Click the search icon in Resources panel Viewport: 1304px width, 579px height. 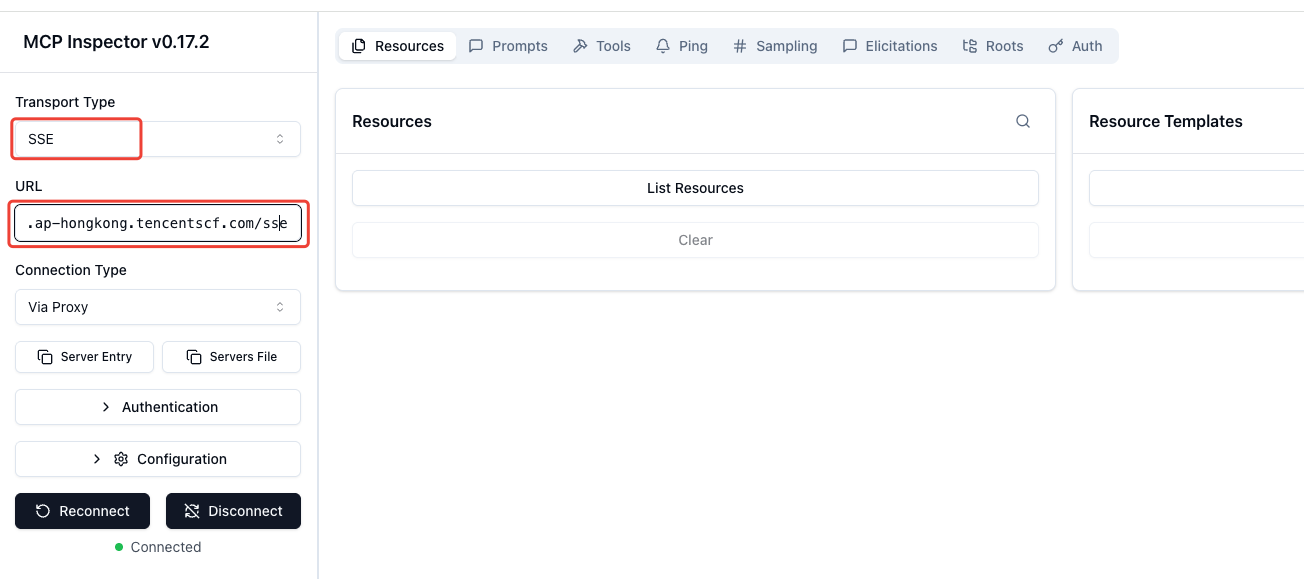tap(1022, 121)
